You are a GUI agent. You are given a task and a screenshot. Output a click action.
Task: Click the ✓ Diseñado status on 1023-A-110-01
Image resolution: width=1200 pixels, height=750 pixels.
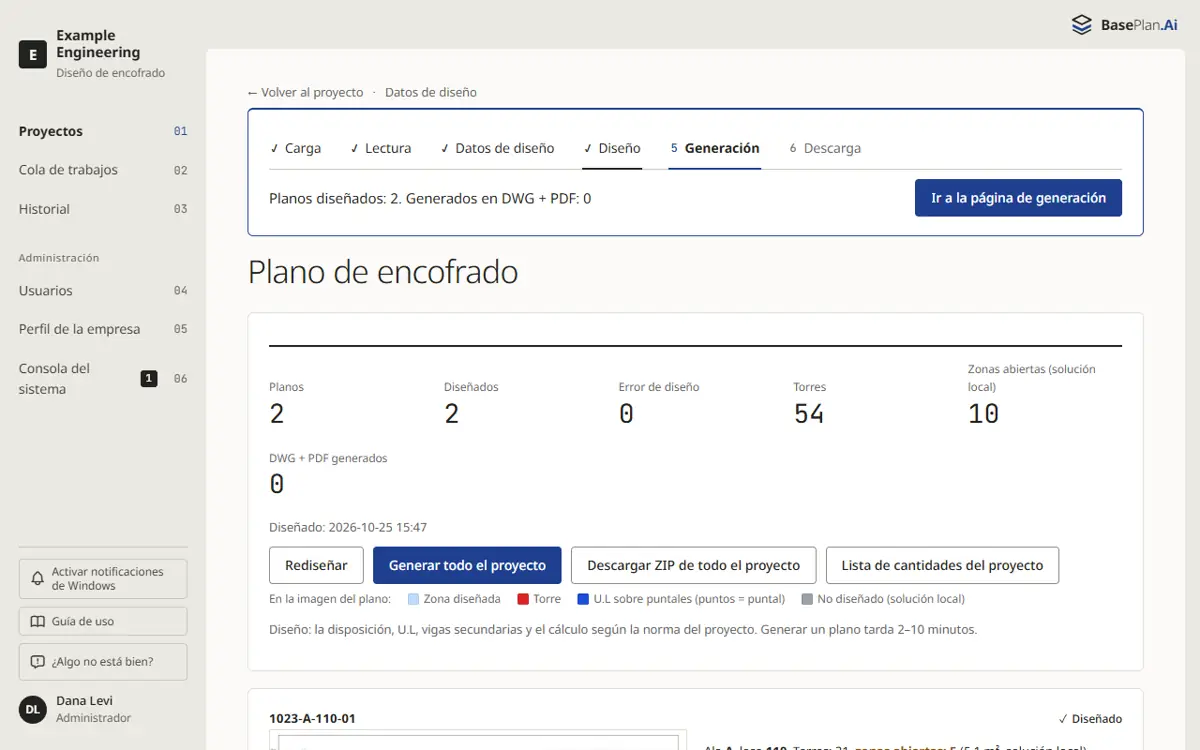point(1090,719)
